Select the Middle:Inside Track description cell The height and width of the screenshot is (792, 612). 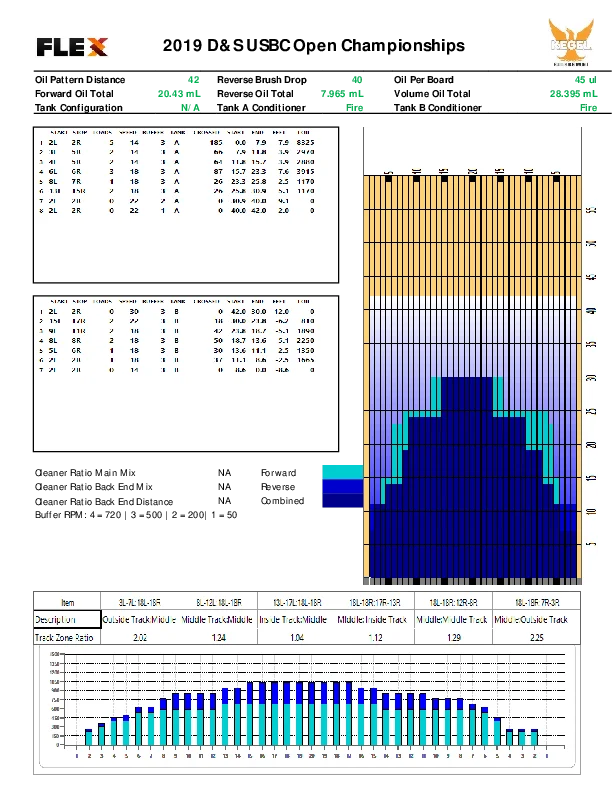[x=372, y=620]
